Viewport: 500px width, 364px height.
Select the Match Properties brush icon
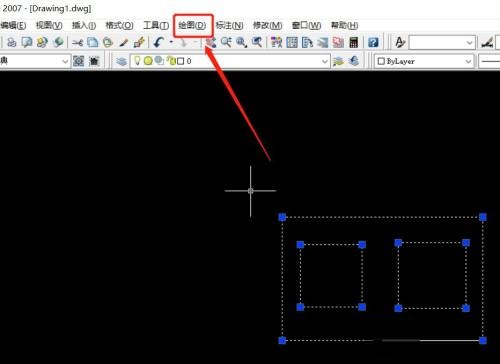[124, 42]
